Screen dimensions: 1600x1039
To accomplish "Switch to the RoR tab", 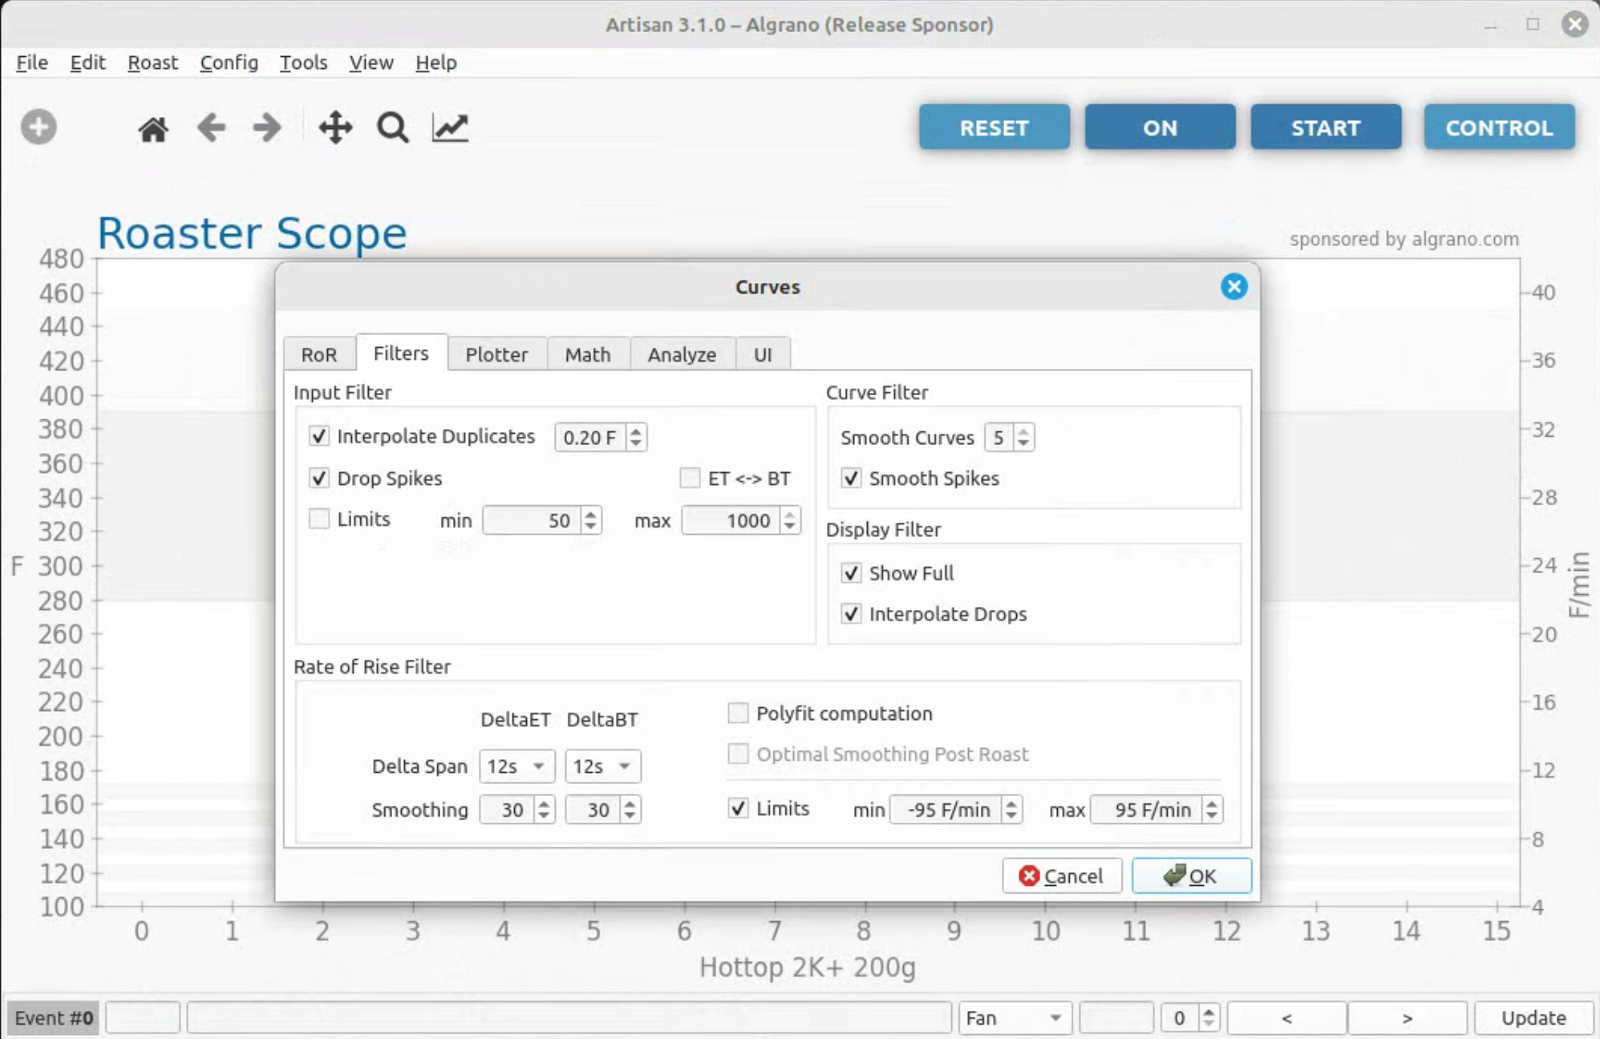I will 319,354.
